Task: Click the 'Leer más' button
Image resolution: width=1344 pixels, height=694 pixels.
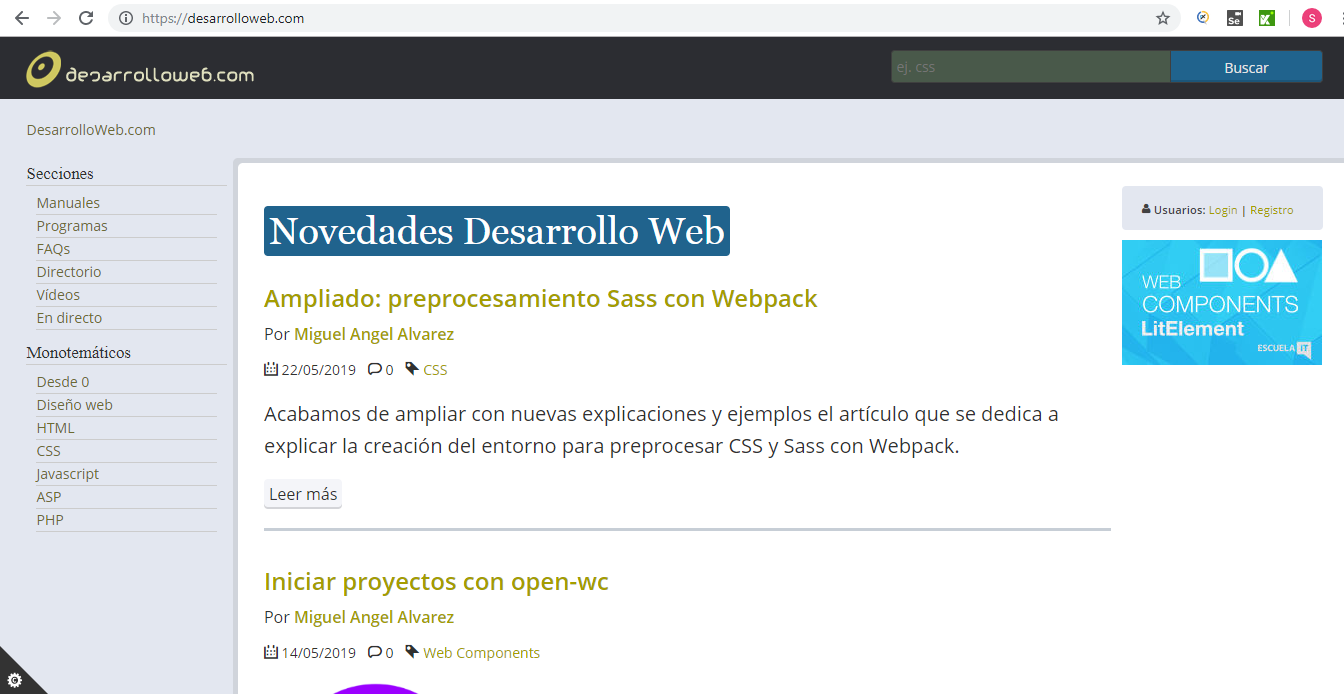Action: [303, 494]
